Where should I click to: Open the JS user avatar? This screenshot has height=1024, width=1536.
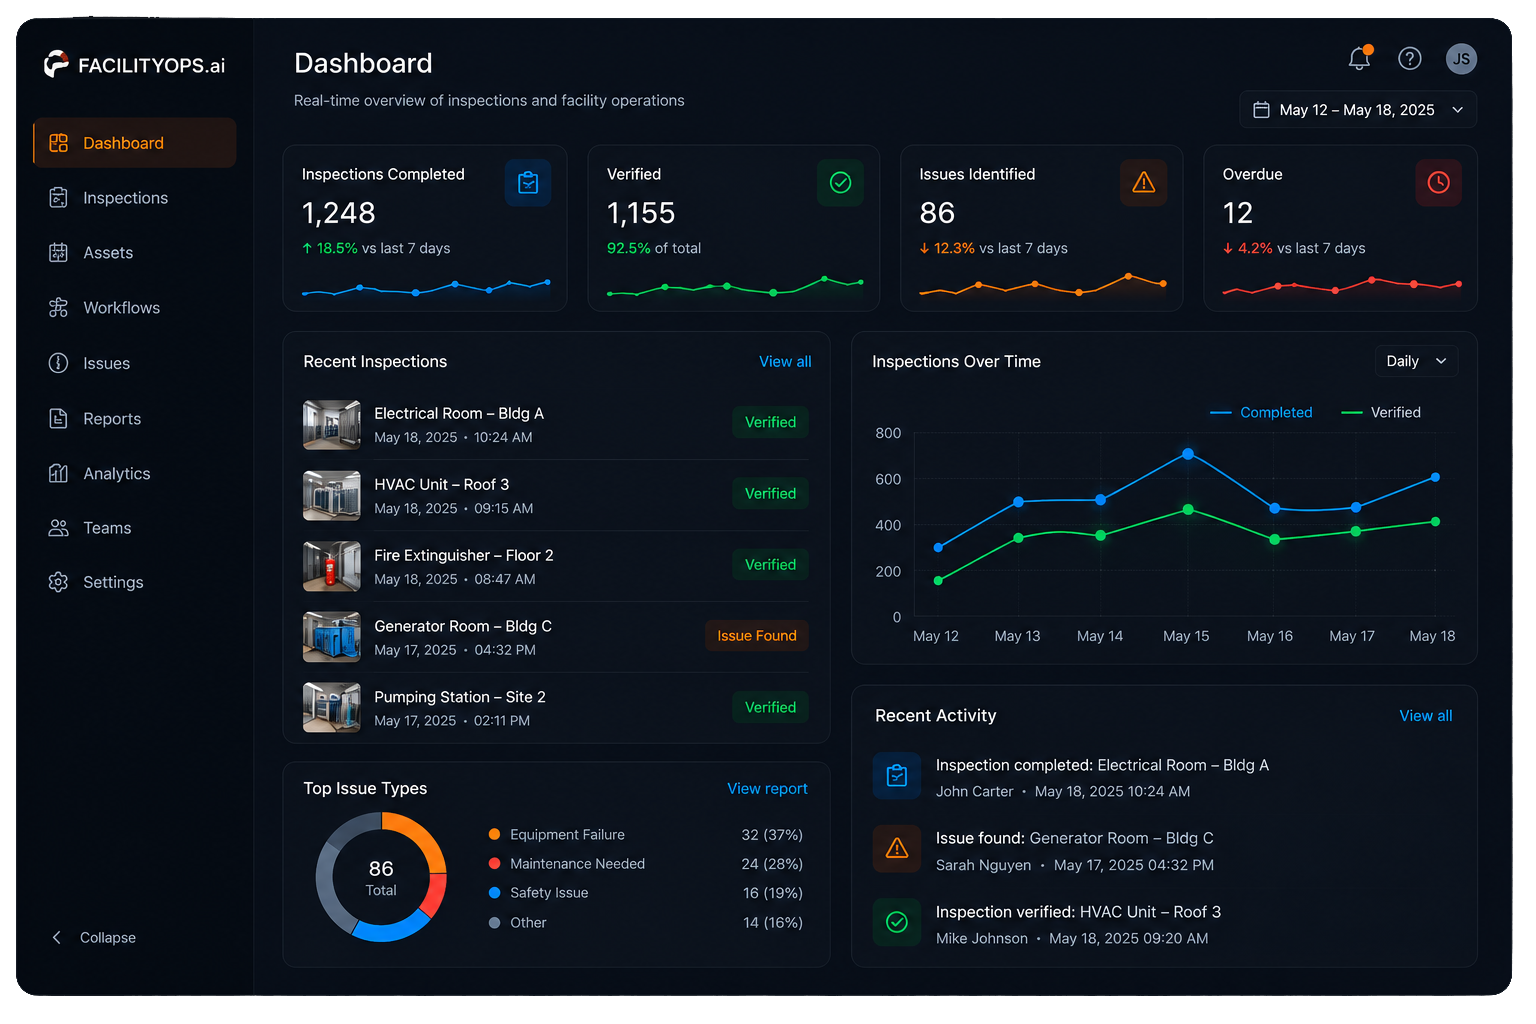coord(1461,59)
